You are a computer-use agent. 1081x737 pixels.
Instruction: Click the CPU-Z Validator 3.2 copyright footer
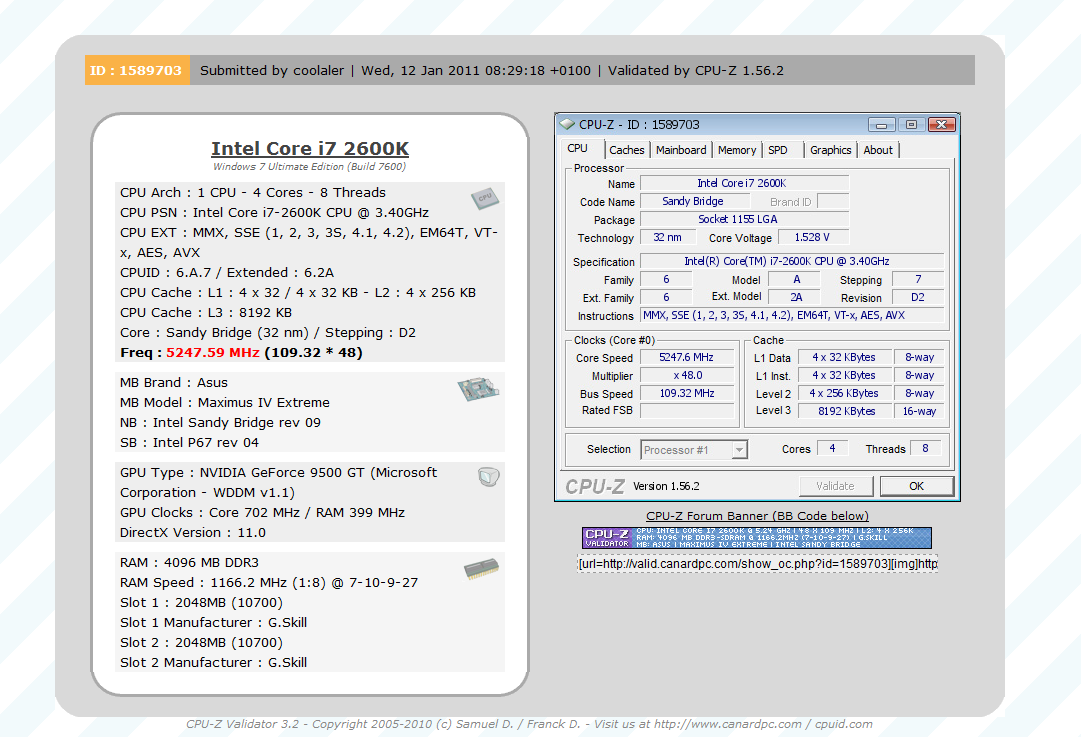coord(529,725)
